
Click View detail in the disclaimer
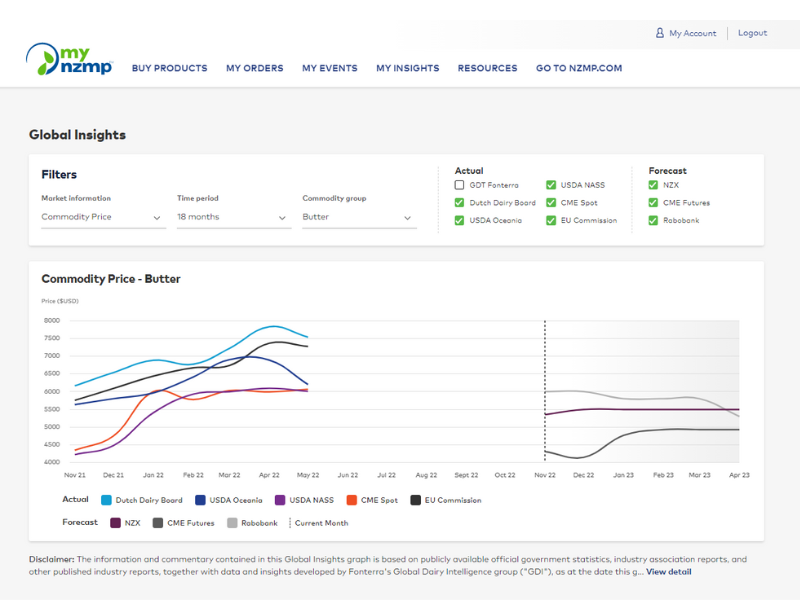coord(669,572)
